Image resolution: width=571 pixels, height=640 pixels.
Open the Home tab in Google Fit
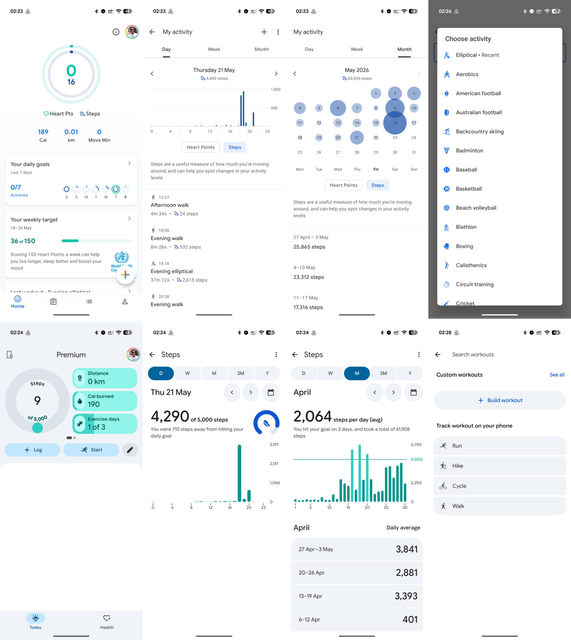tap(18, 302)
